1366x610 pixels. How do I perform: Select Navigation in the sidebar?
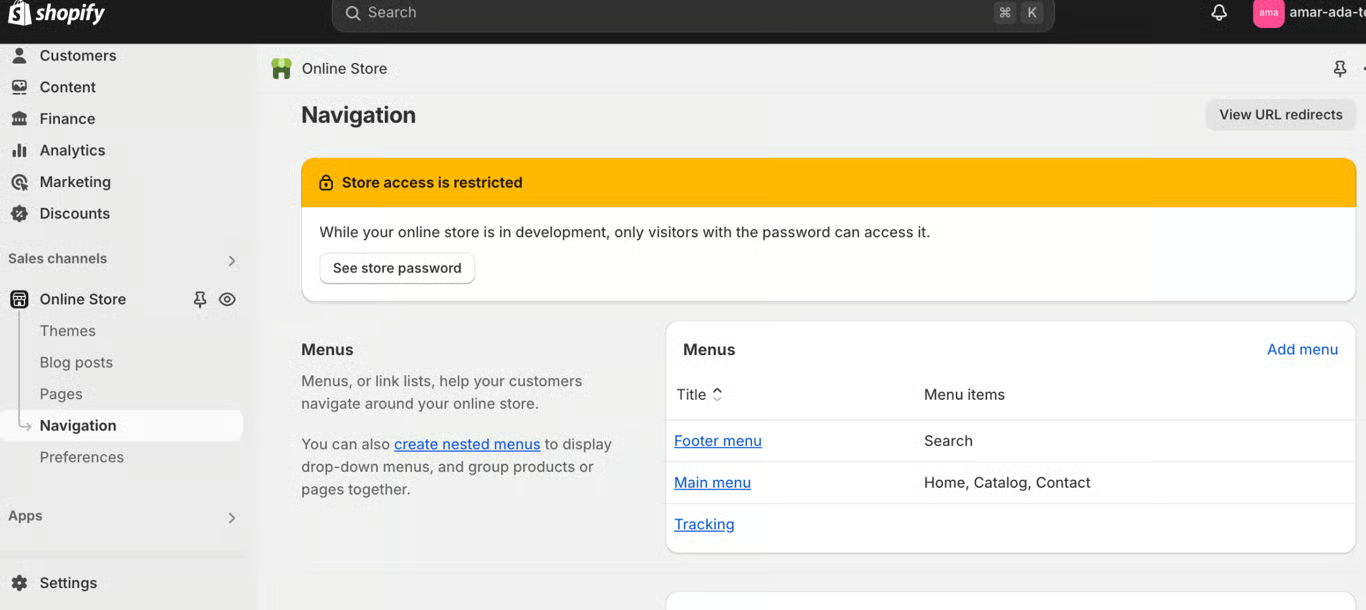tap(121, 426)
